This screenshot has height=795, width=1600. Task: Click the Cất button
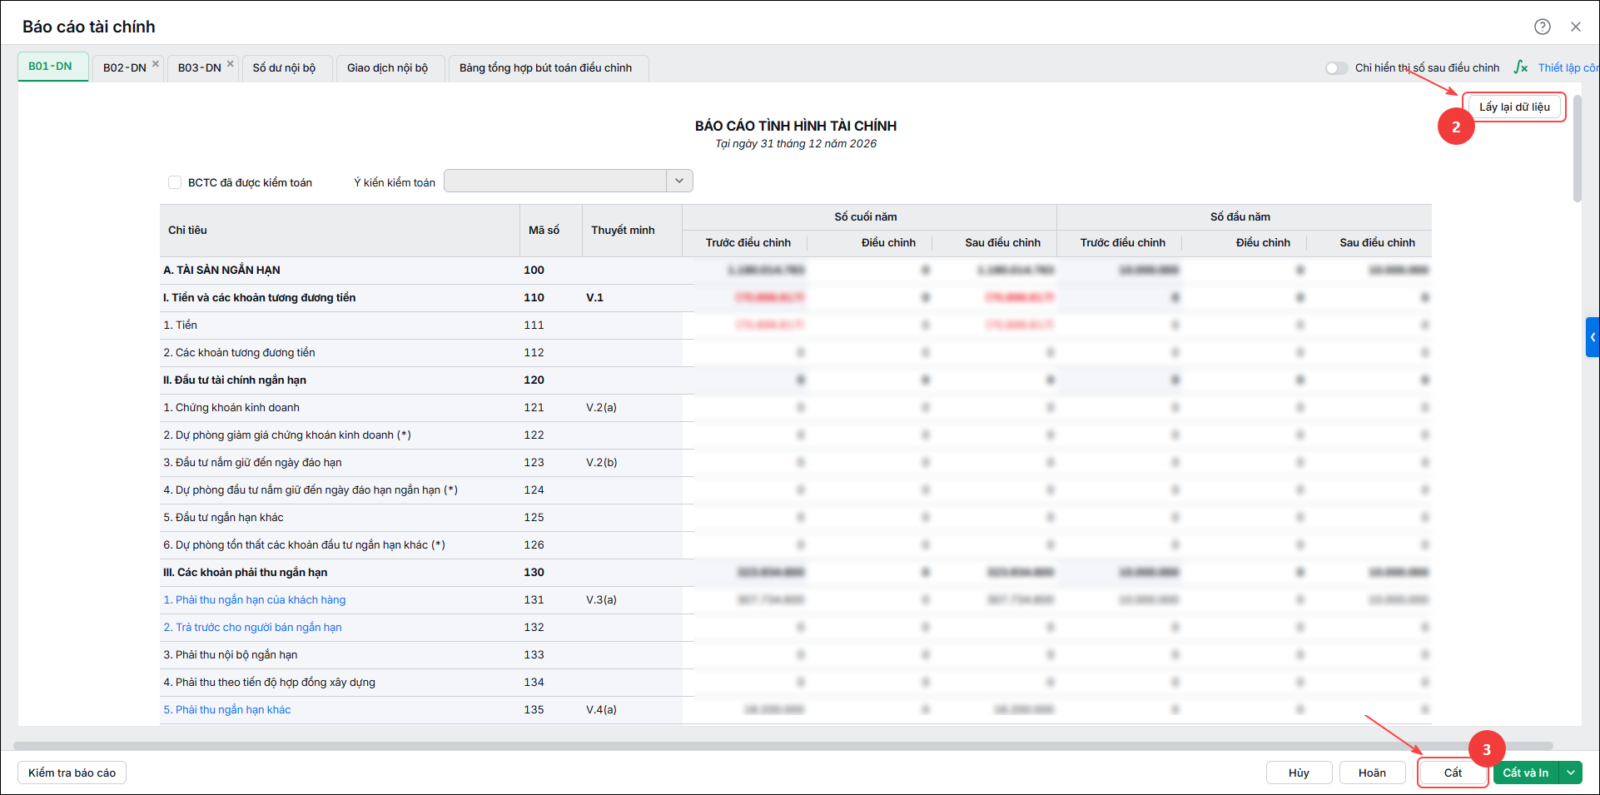point(1453,772)
